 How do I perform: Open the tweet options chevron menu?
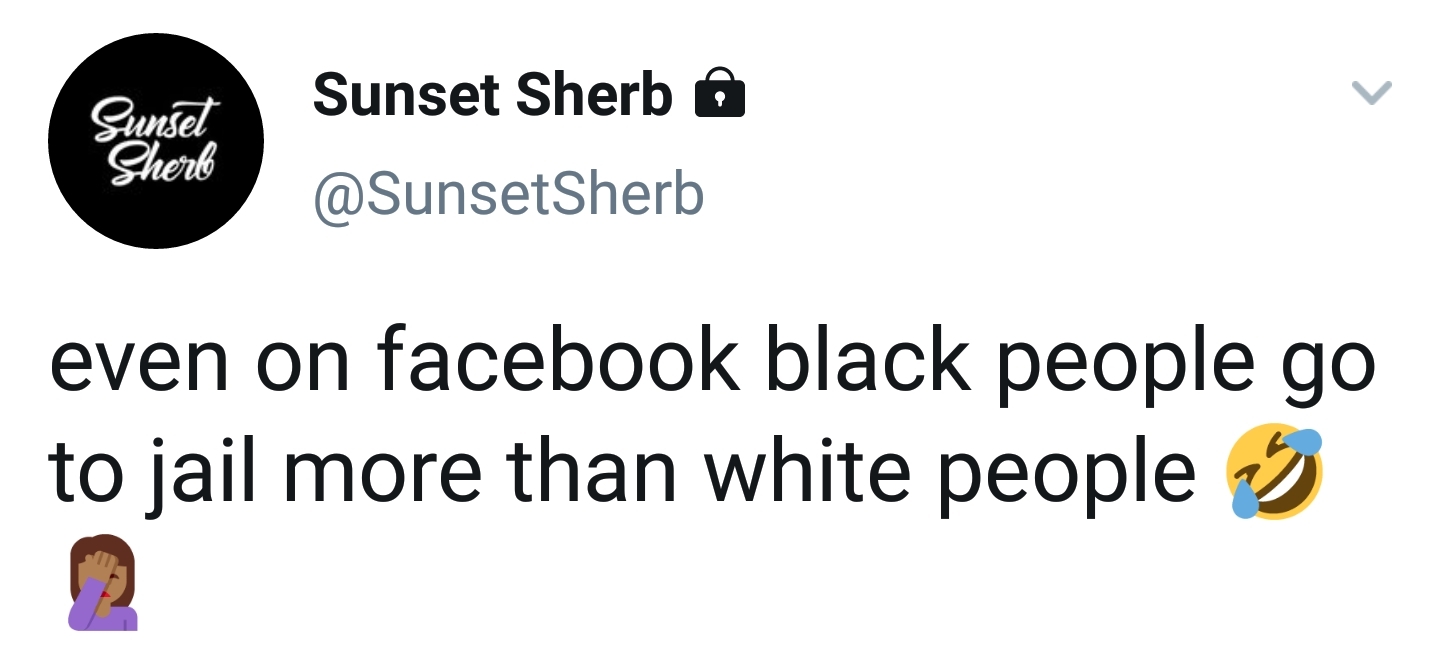pyautogui.click(x=1371, y=93)
